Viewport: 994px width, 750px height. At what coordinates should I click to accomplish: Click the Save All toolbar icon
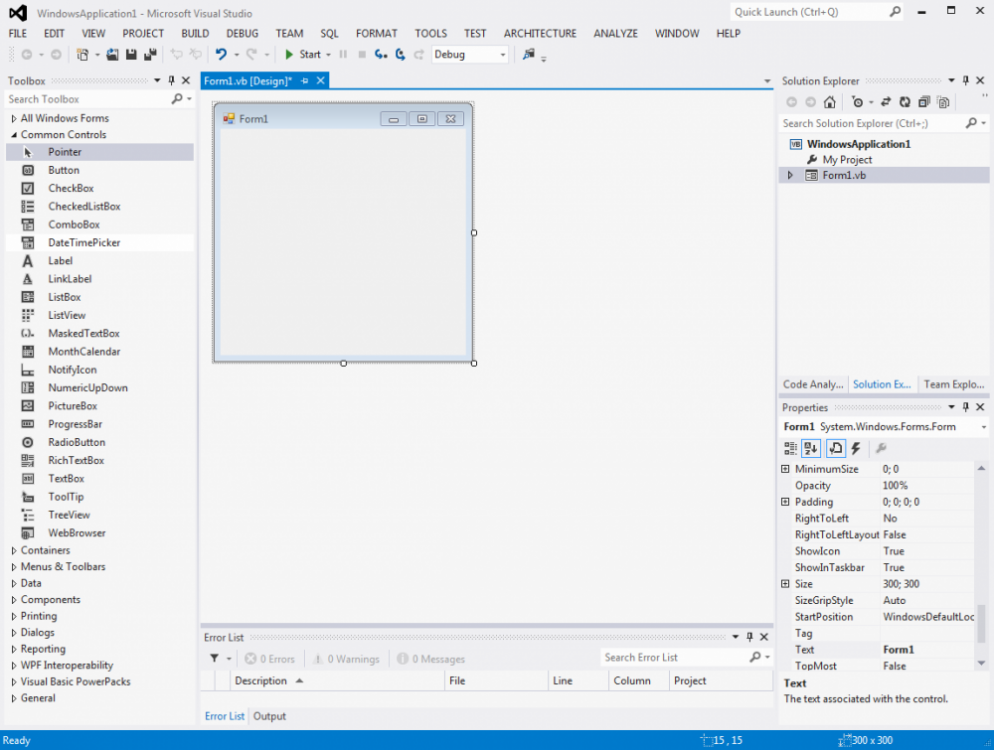(149, 55)
